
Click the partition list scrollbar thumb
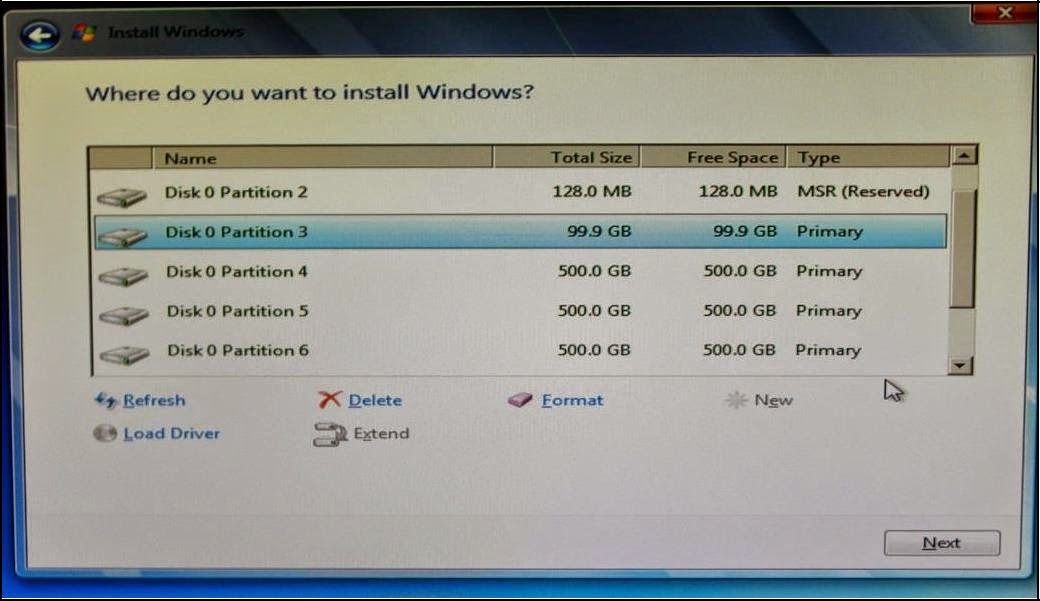coord(962,249)
